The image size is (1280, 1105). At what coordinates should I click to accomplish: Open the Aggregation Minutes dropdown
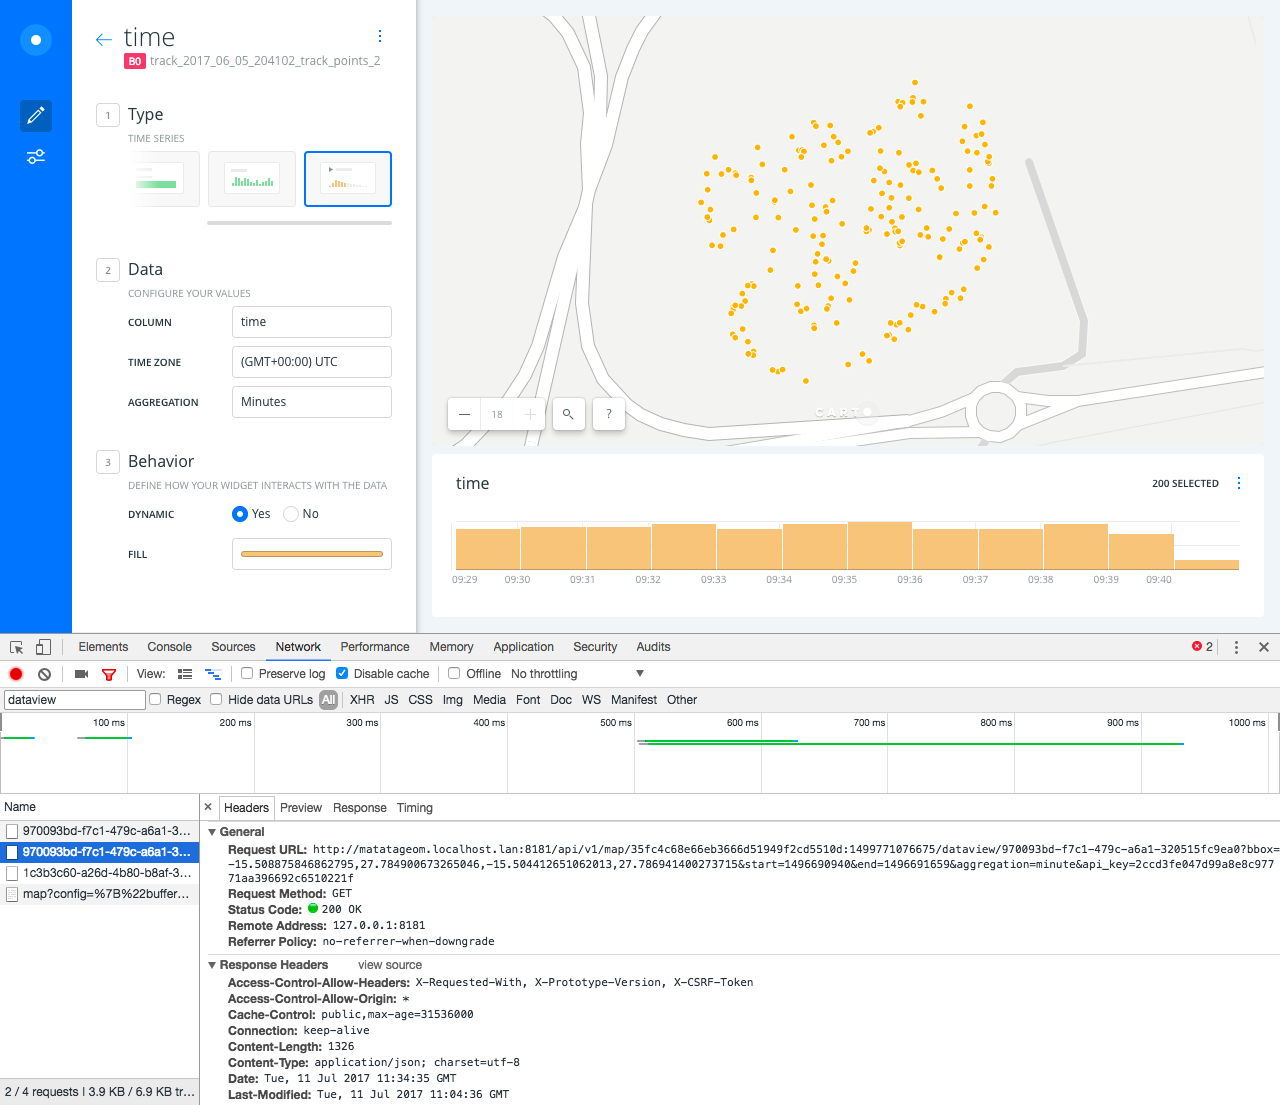(312, 402)
